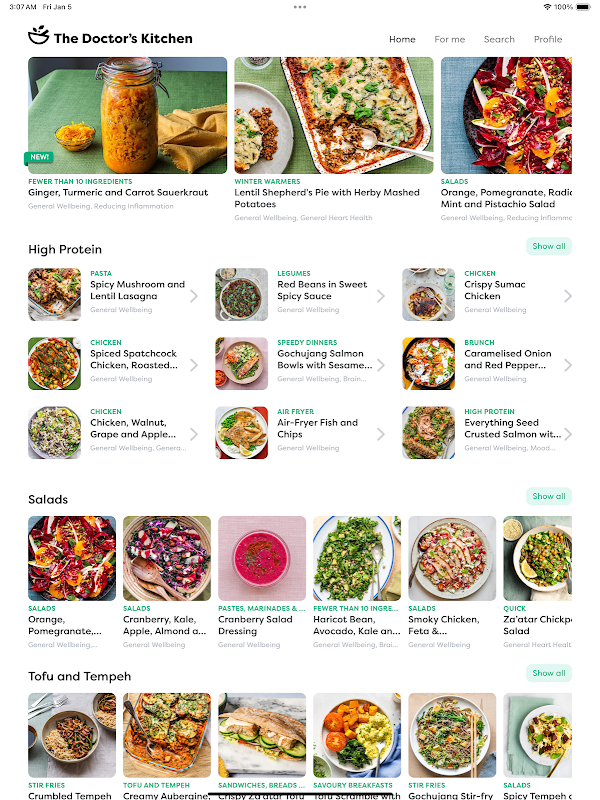Open Crispy Sumac Chicken chevron arrow

coord(568,296)
